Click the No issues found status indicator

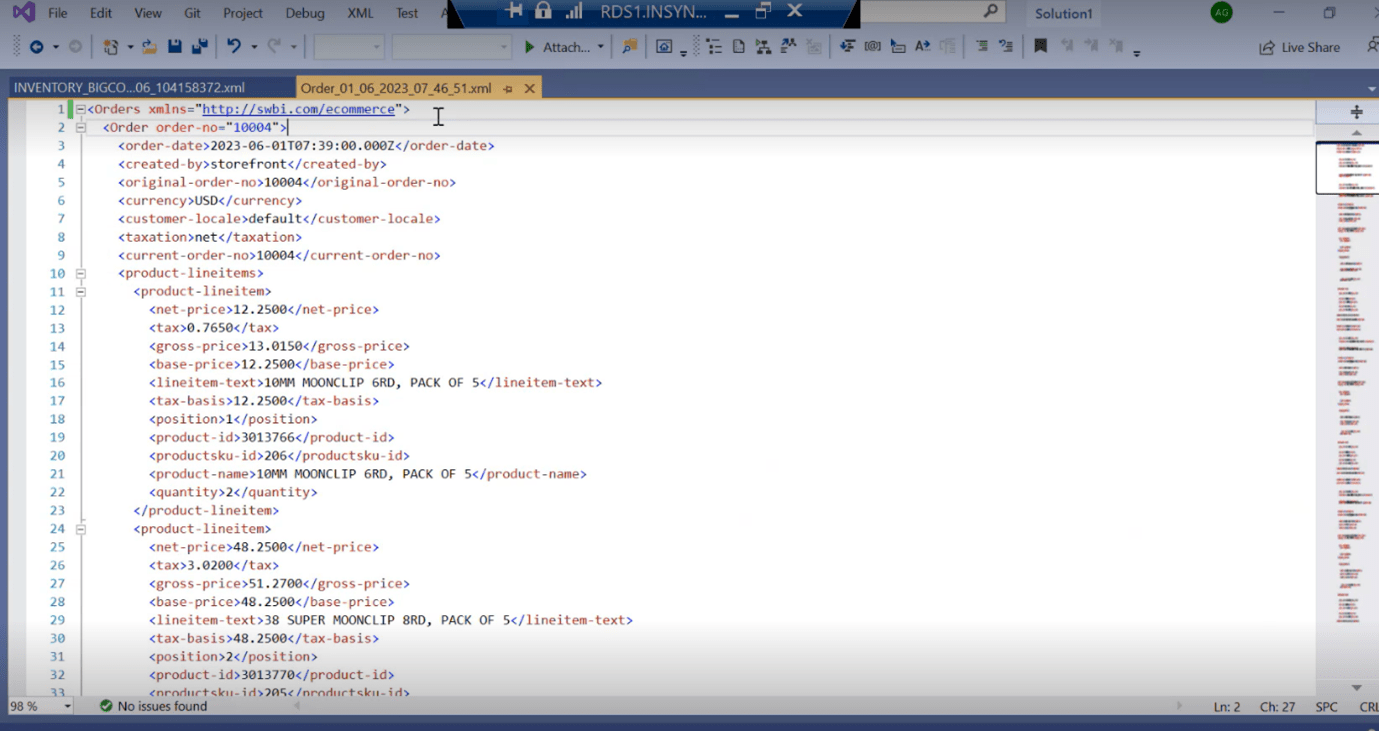[x=153, y=706]
